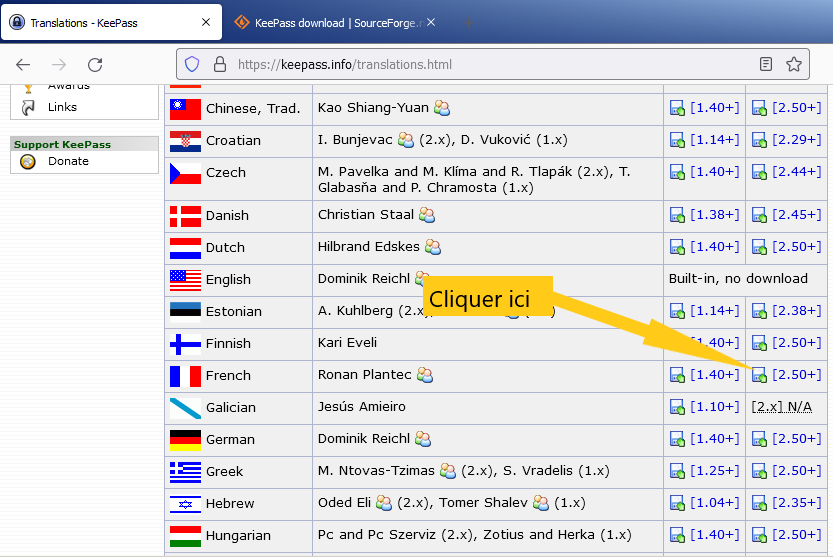Click contact icon next to Hilbrand Edskes
The image size is (833, 558).
tap(432, 247)
